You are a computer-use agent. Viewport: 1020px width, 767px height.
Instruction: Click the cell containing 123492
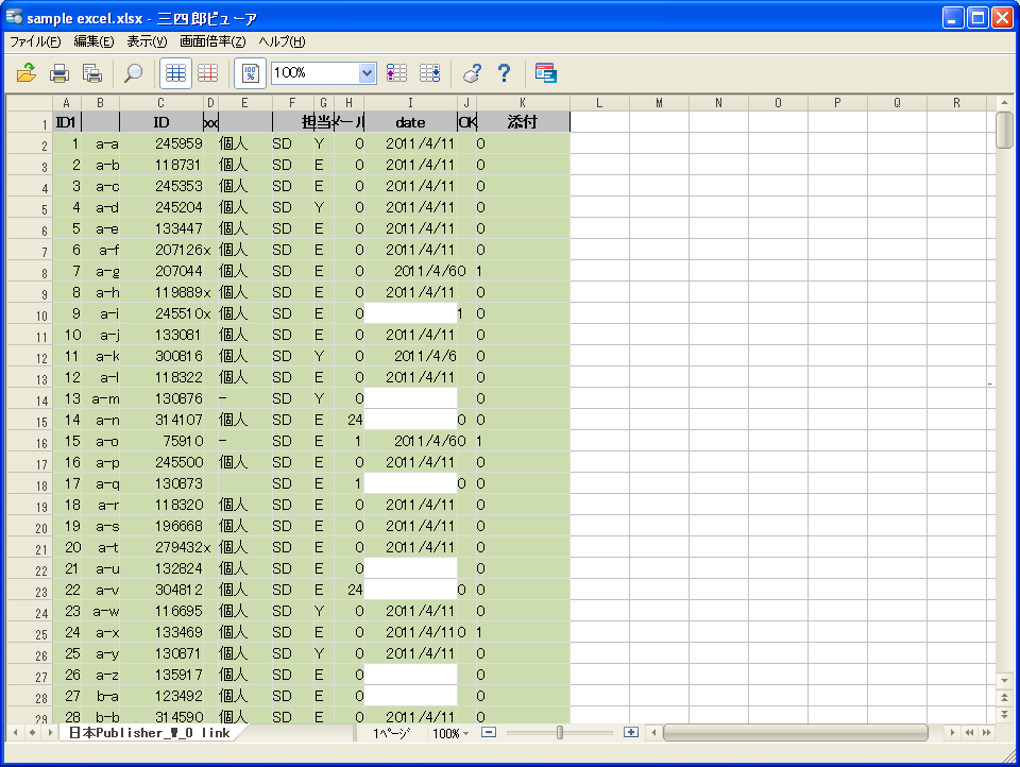(x=161, y=696)
